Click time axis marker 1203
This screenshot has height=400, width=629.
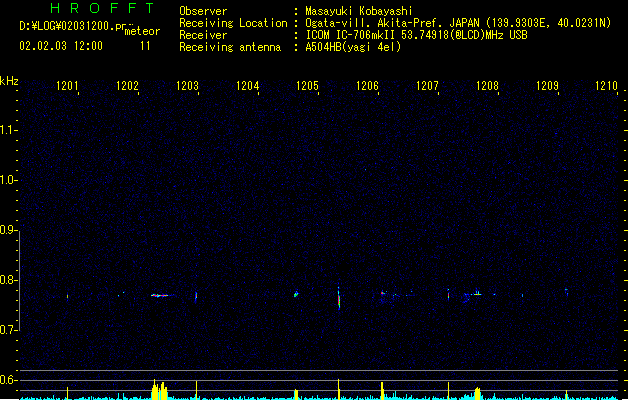click(x=187, y=86)
